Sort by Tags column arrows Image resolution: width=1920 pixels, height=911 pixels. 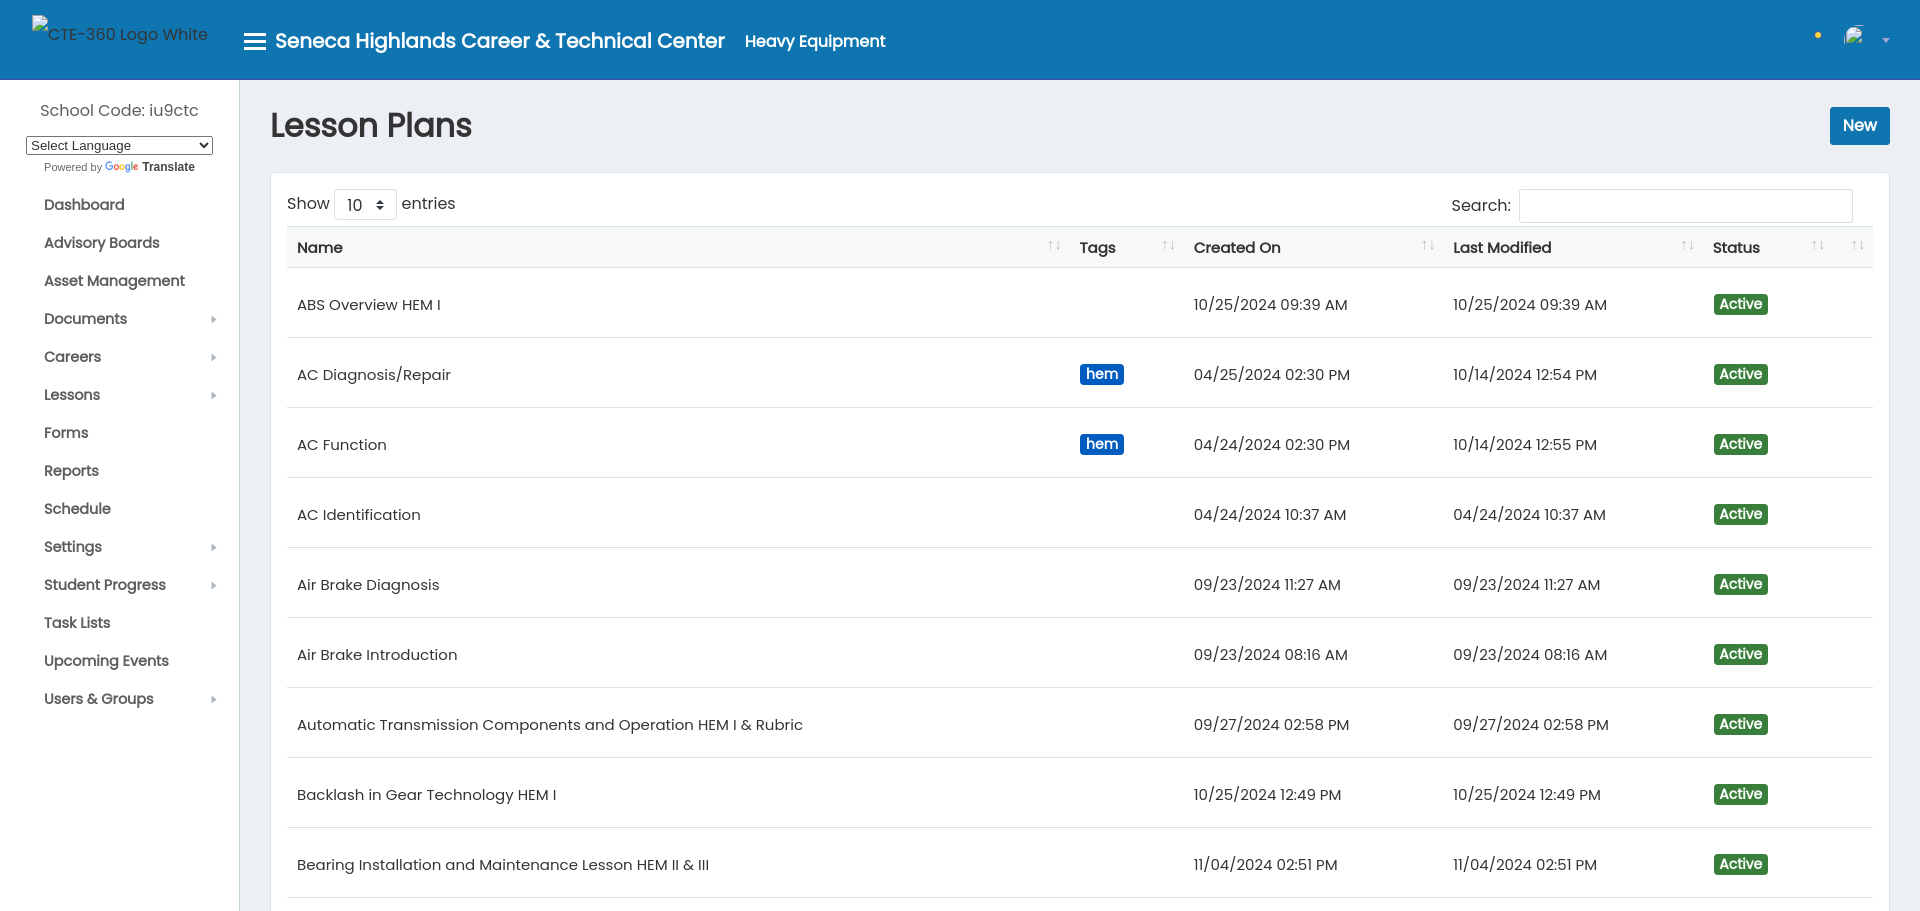(1167, 246)
